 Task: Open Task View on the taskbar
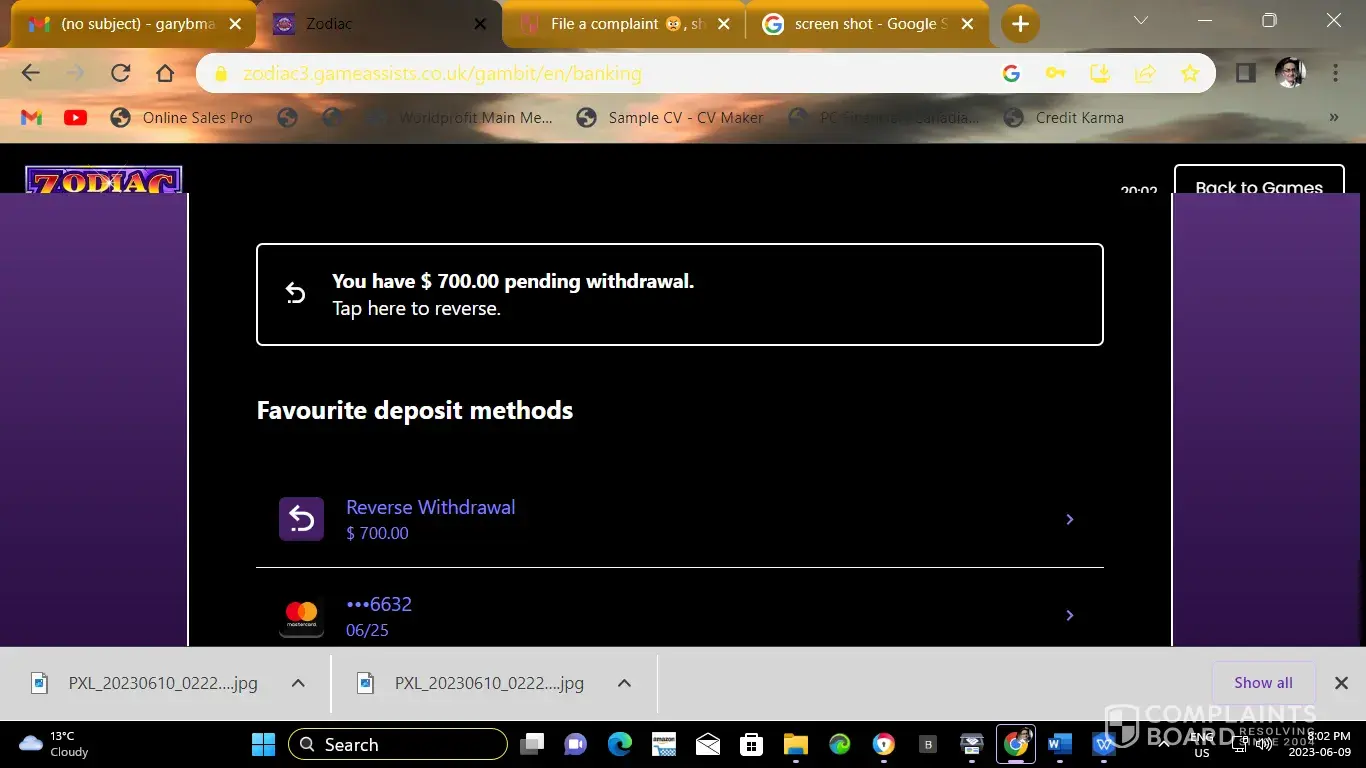[532, 744]
